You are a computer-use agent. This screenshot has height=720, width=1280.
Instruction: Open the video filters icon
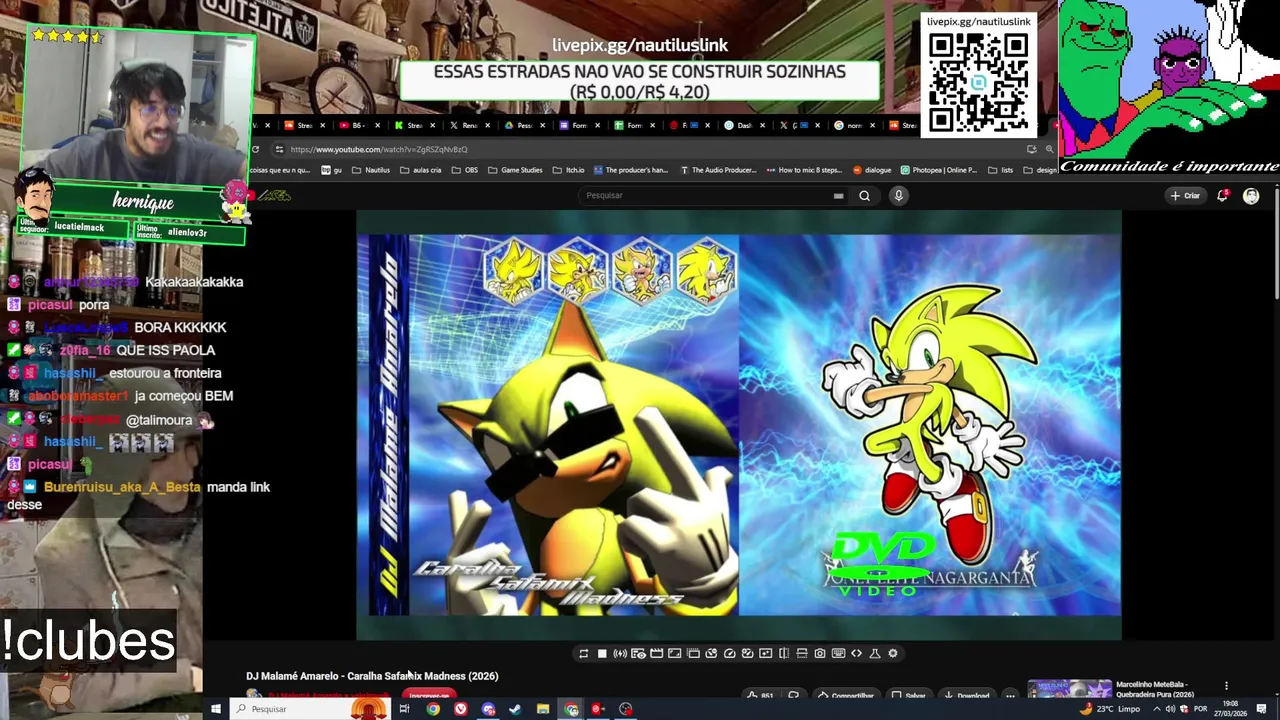765,653
